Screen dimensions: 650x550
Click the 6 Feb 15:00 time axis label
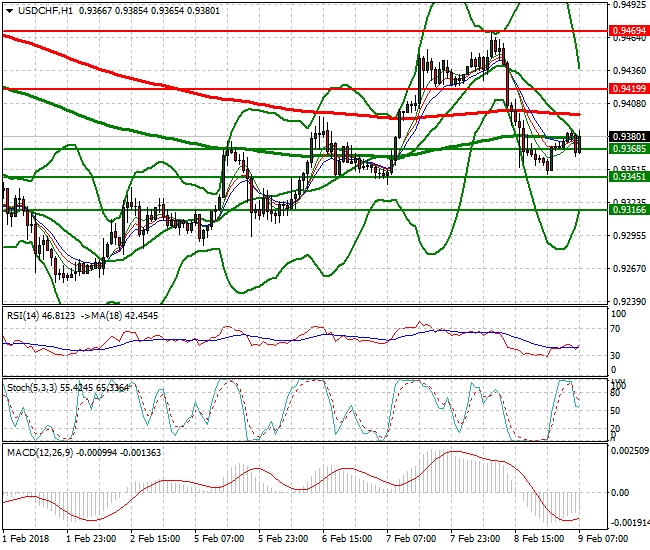click(347, 539)
